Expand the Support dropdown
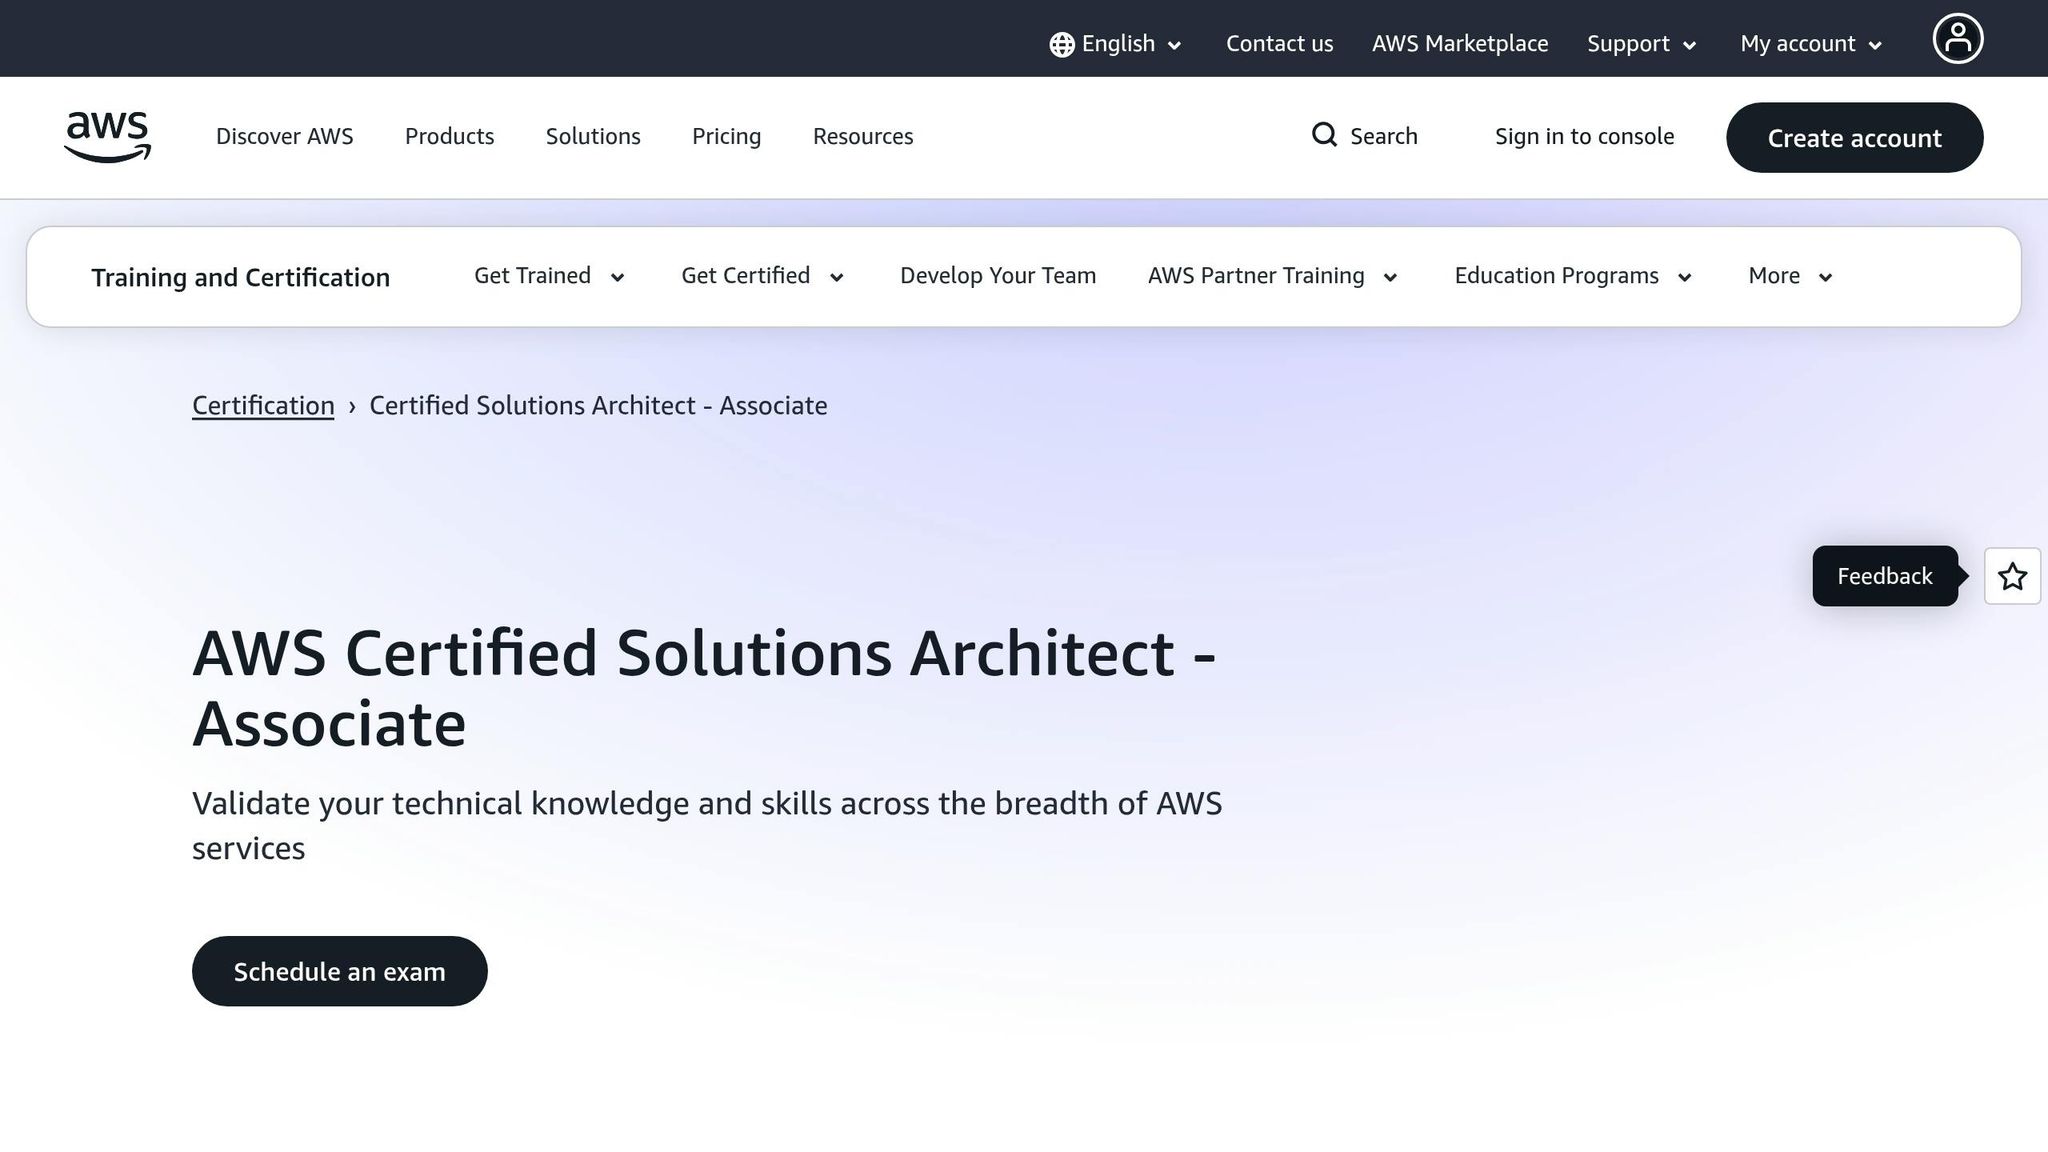2048x1152 pixels. coord(1642,44)
